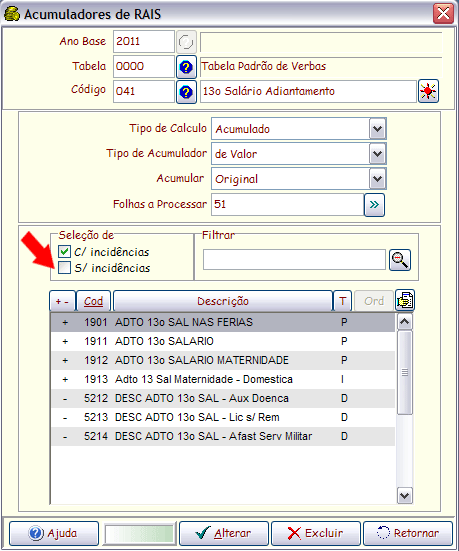Click the magnifier search icon in Filtrar
459x551 pixels.
coord(400,260)
